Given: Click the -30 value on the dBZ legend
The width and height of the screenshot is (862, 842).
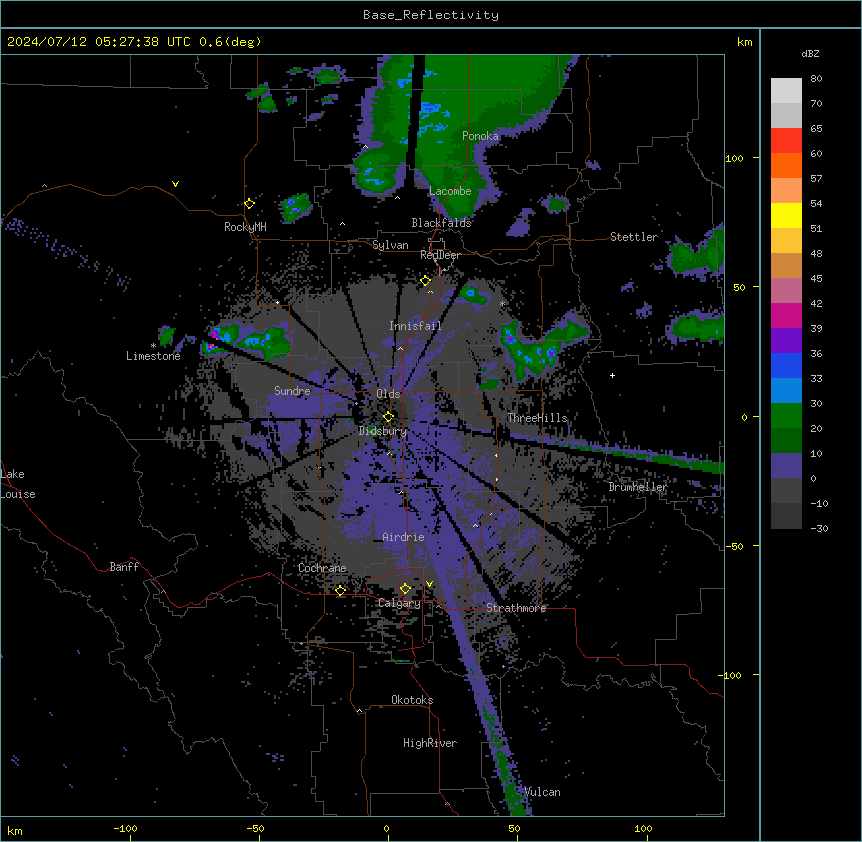Looking at the screenshot, I should tap(819, 529).
